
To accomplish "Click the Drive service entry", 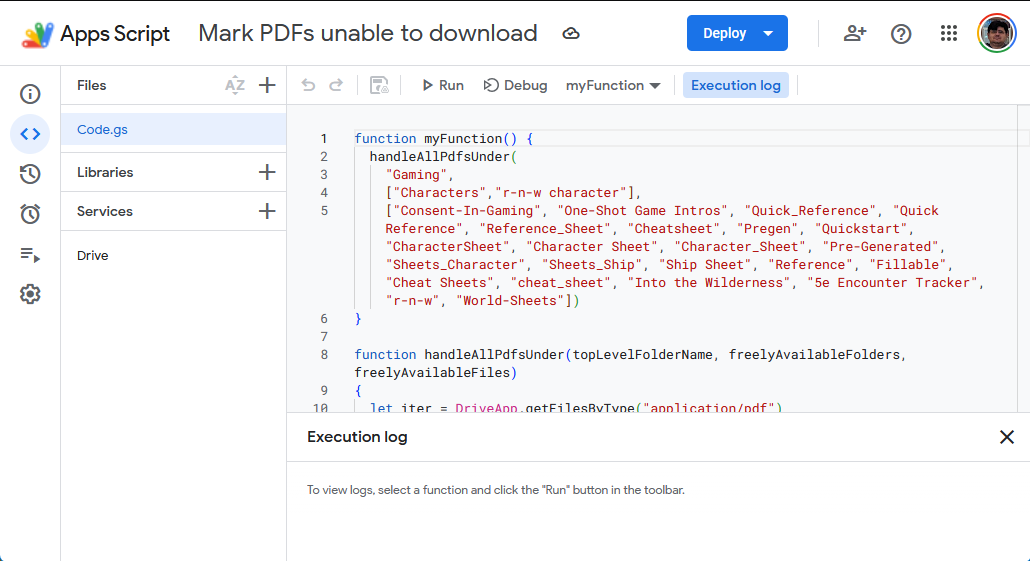I will 93,256.
